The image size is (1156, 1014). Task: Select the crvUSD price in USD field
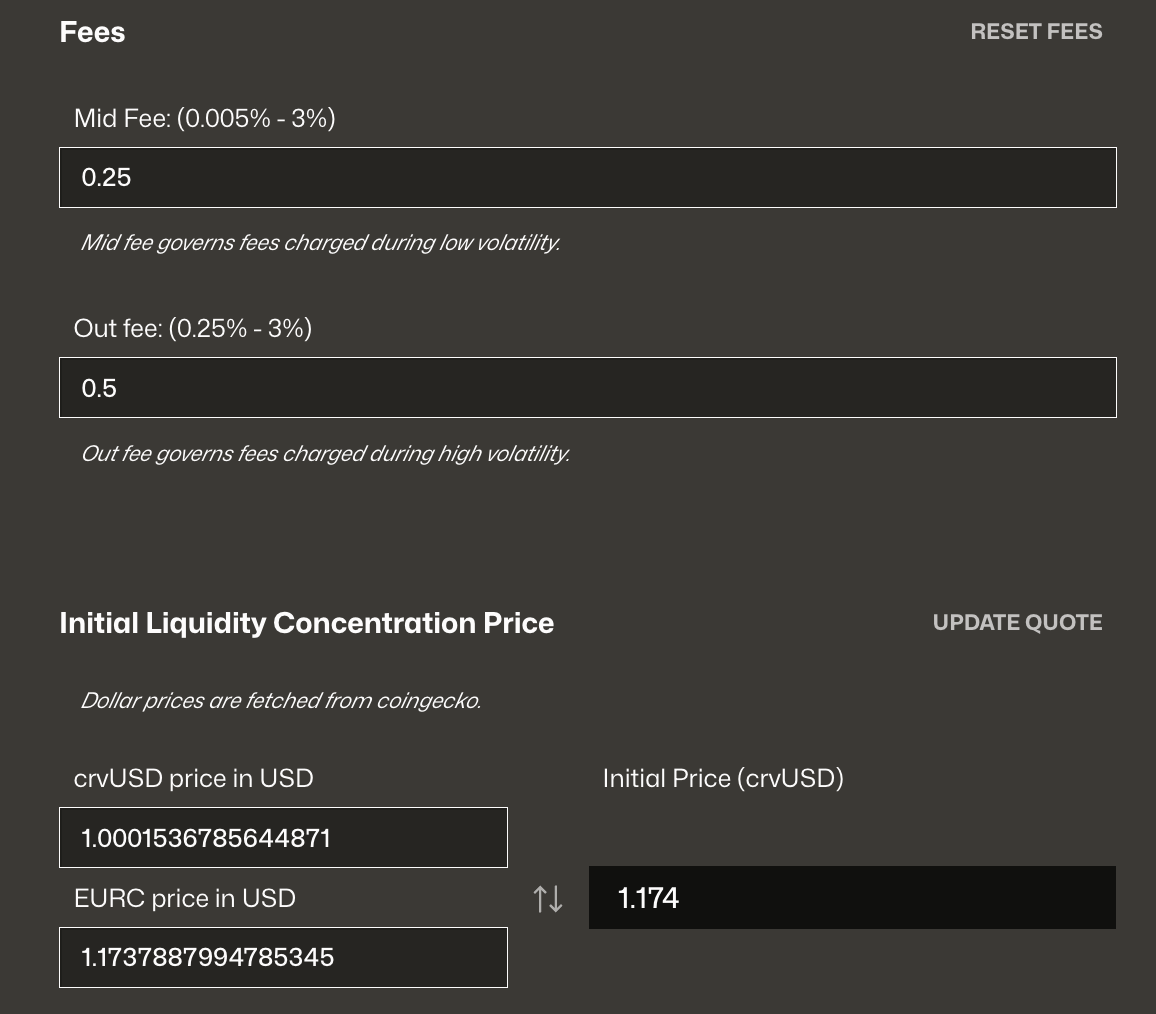283,838
